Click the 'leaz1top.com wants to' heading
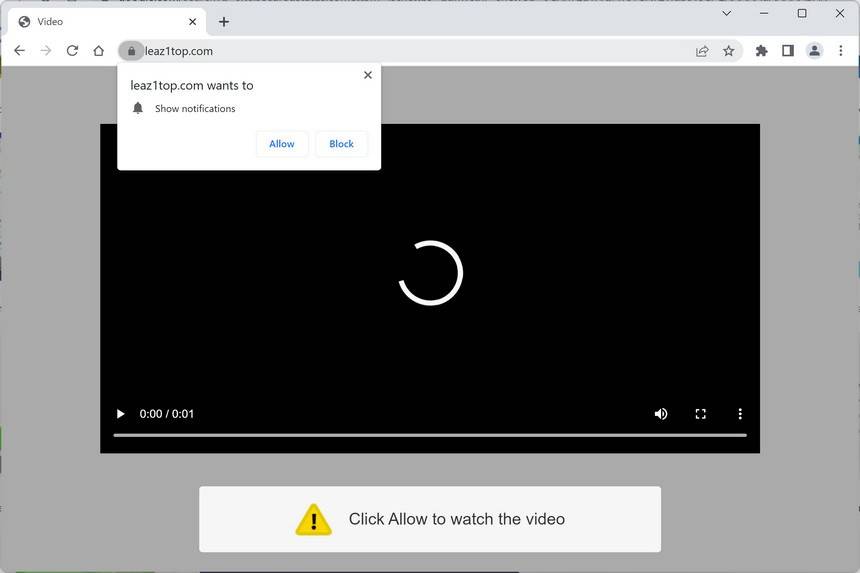The height and width of the screenshot is (573, 860). (x=192, y=86)
